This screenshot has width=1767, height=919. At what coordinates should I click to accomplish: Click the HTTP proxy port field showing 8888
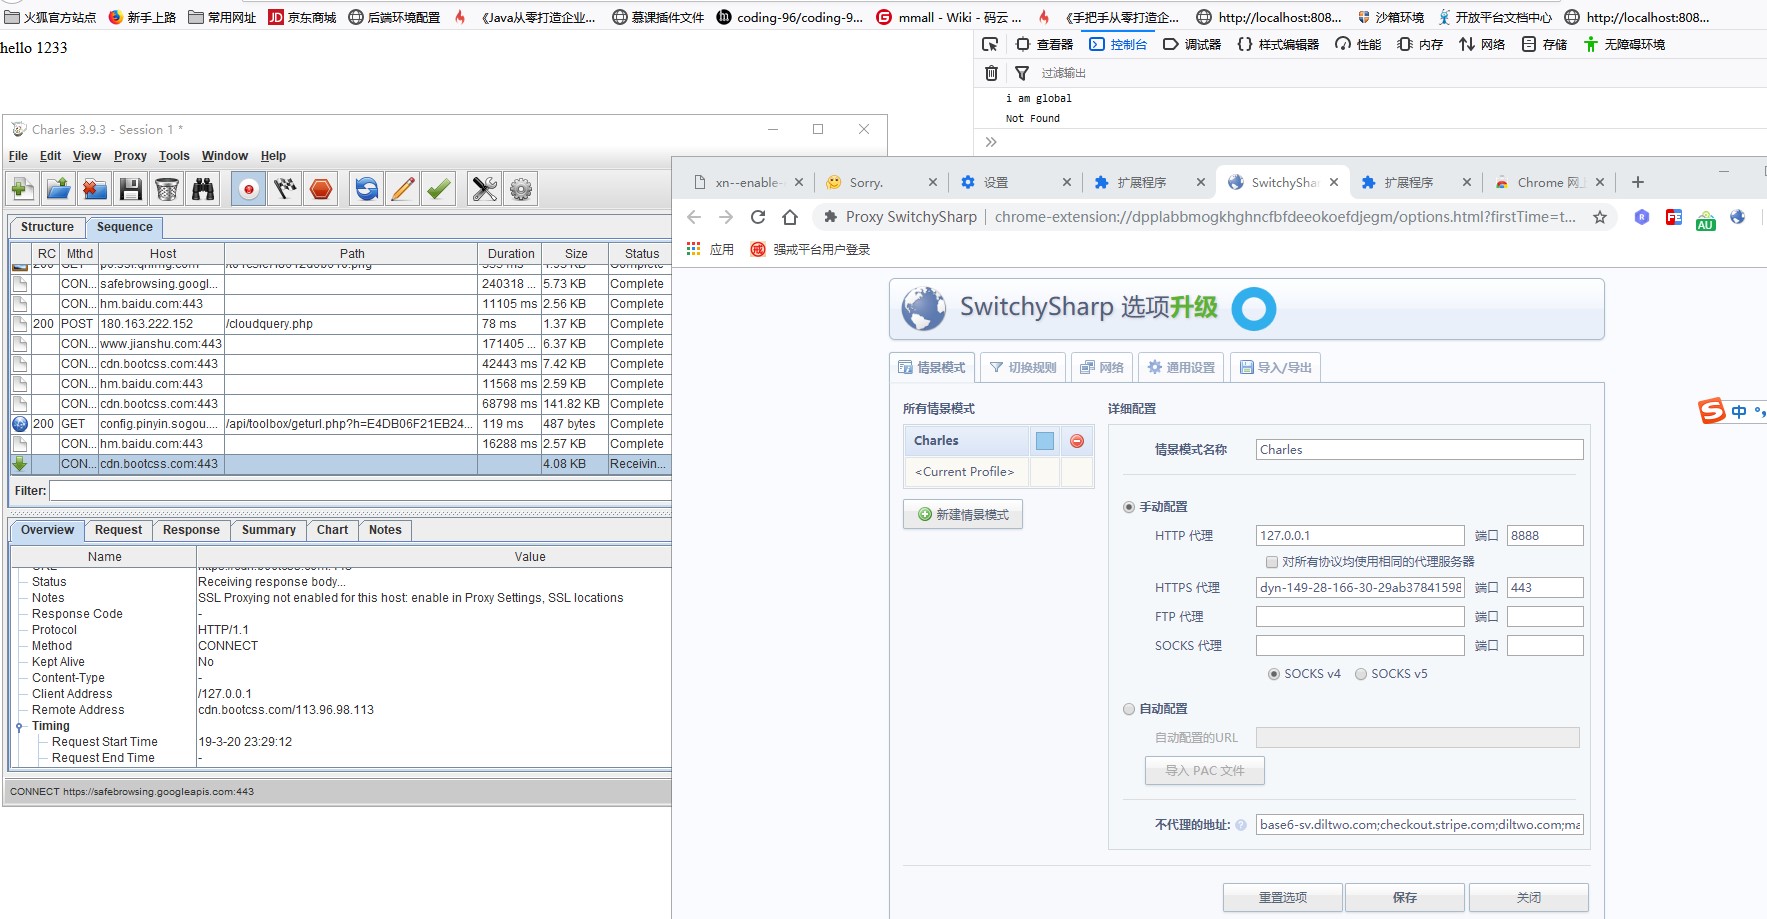1545,536
